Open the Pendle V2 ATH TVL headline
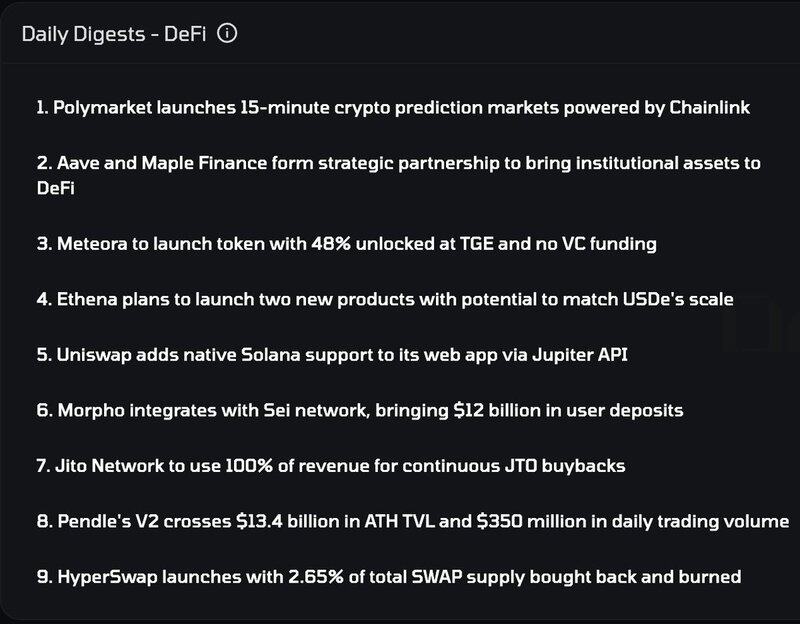800x624 pixels. (x=410, y=521)
